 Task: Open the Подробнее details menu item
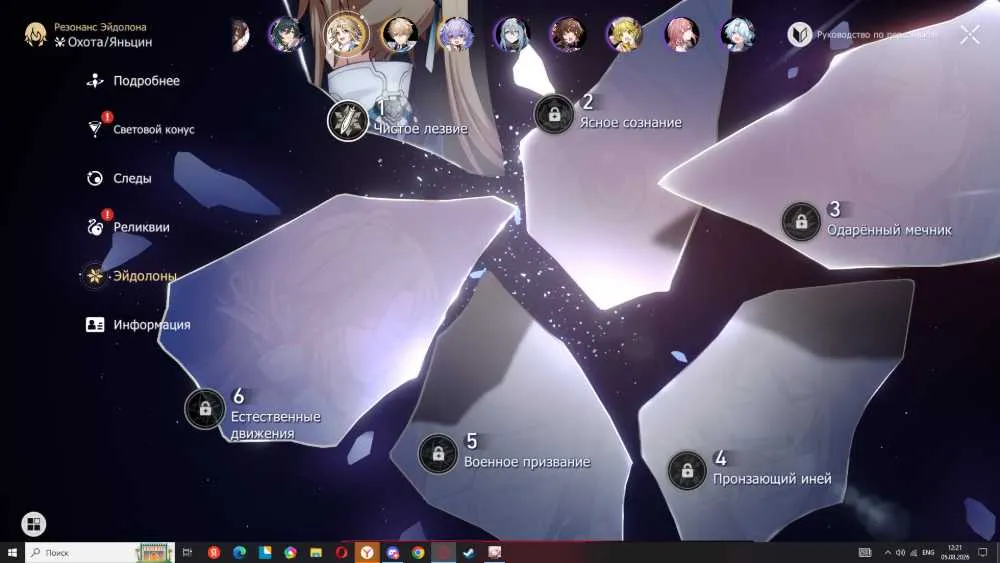click(x=133, y=81)
